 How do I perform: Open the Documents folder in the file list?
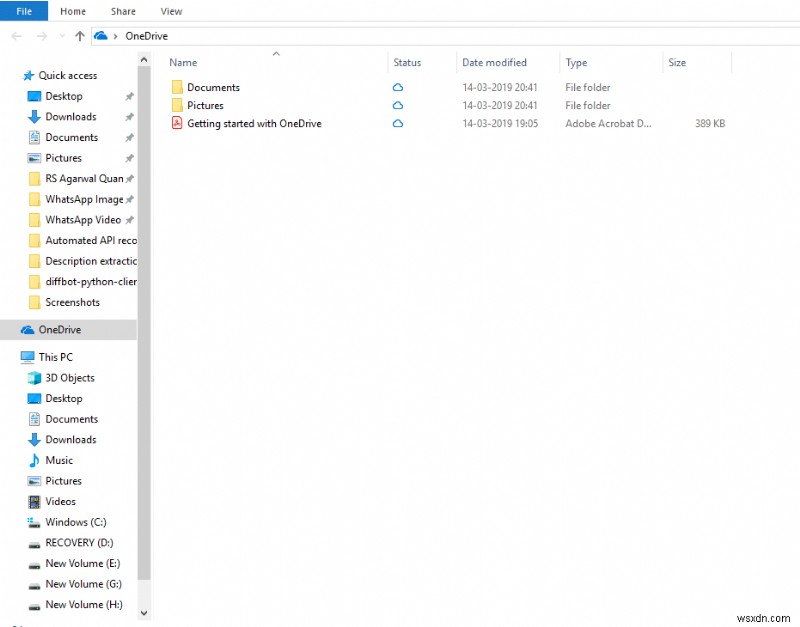point(214,87)
